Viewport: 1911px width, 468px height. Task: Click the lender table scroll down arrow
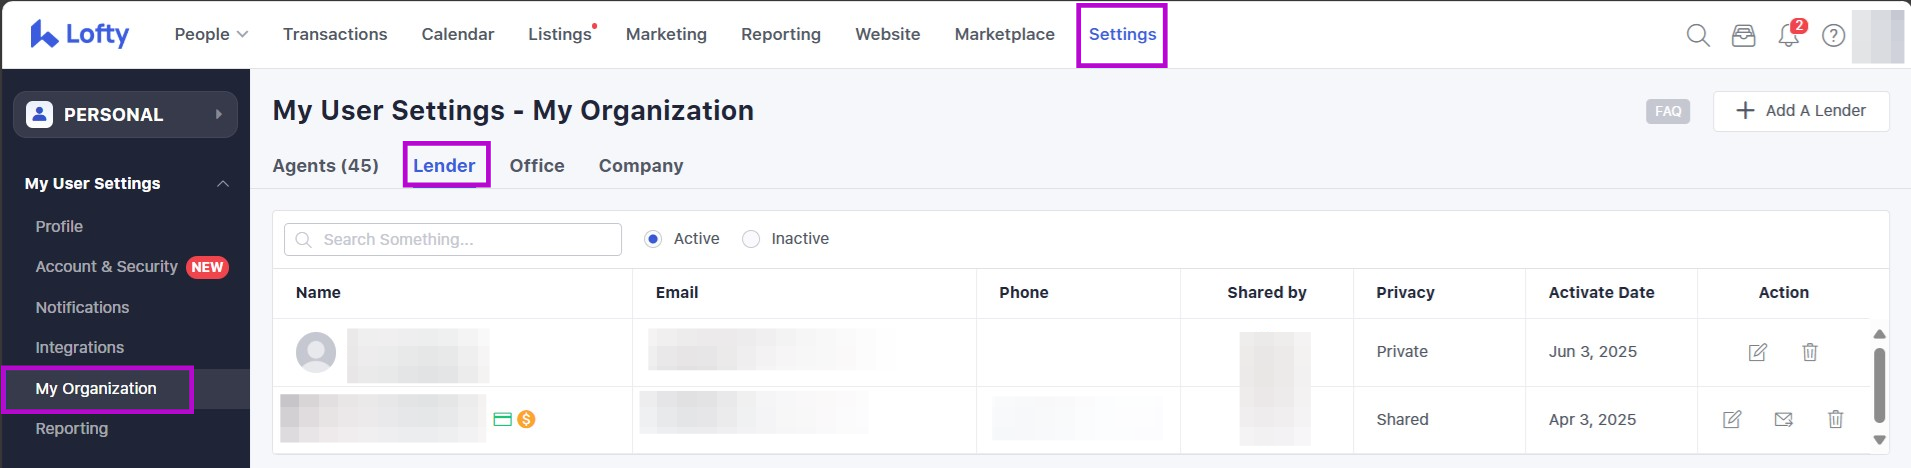[1879, 440]
